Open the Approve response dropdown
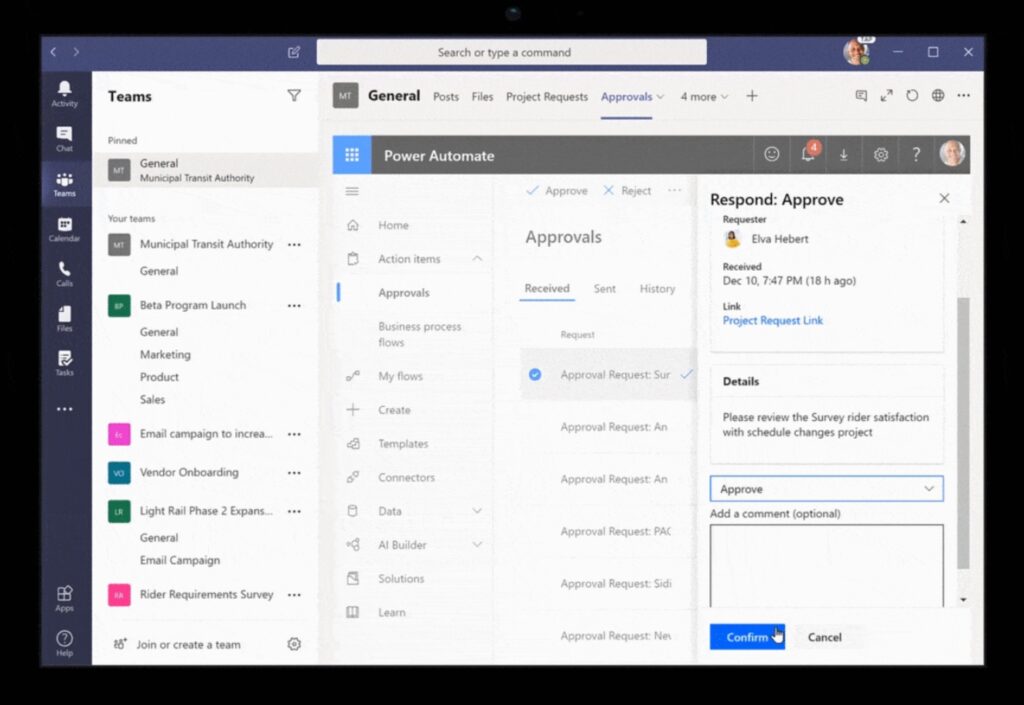Screen dimensions: 1024x705 pos(826,488)
